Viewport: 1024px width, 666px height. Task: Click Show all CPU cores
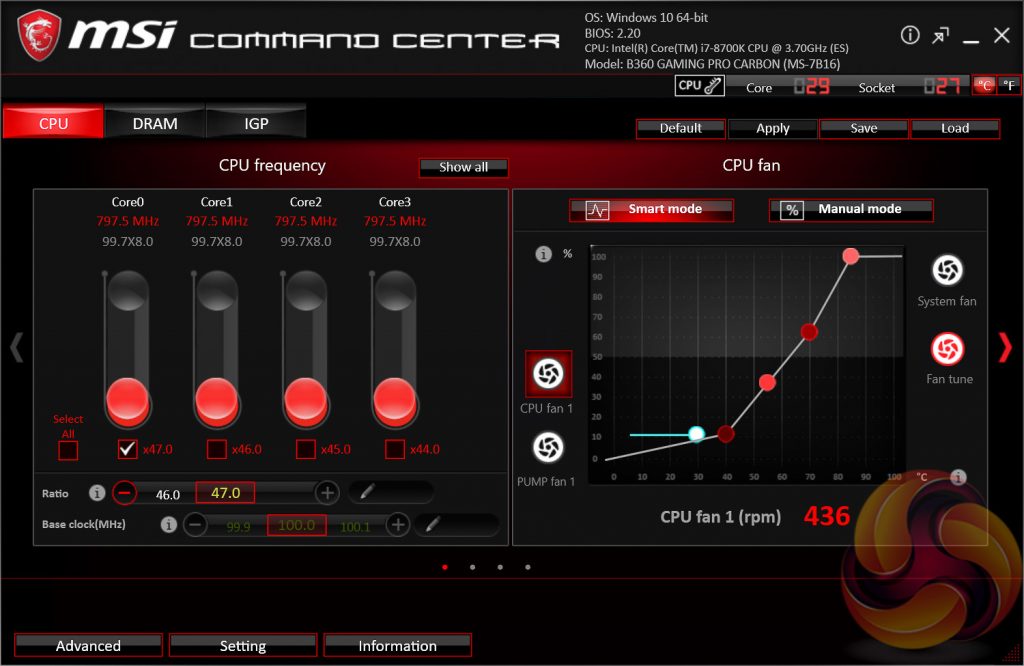(x=463, y=167)
